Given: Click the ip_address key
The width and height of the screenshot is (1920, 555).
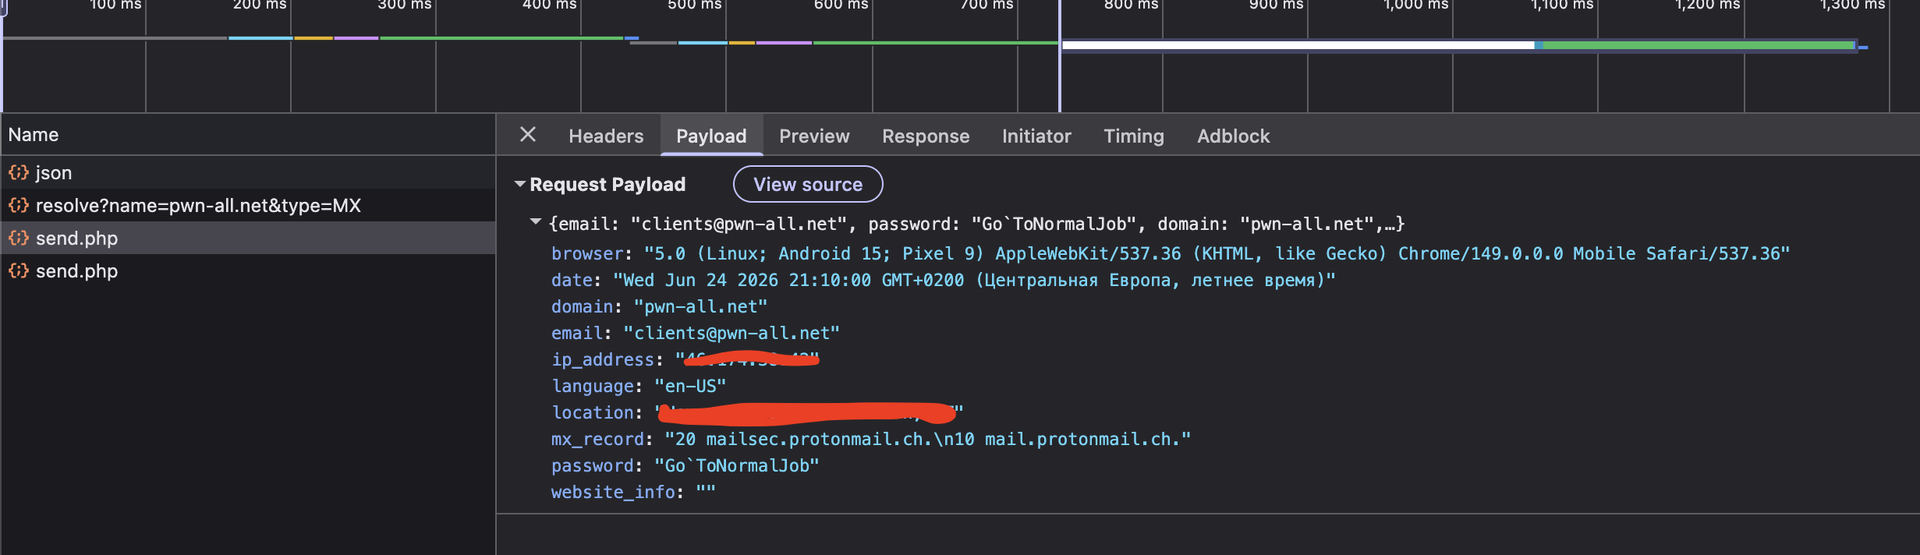Looking at the screenshot, I should point(602,360).
